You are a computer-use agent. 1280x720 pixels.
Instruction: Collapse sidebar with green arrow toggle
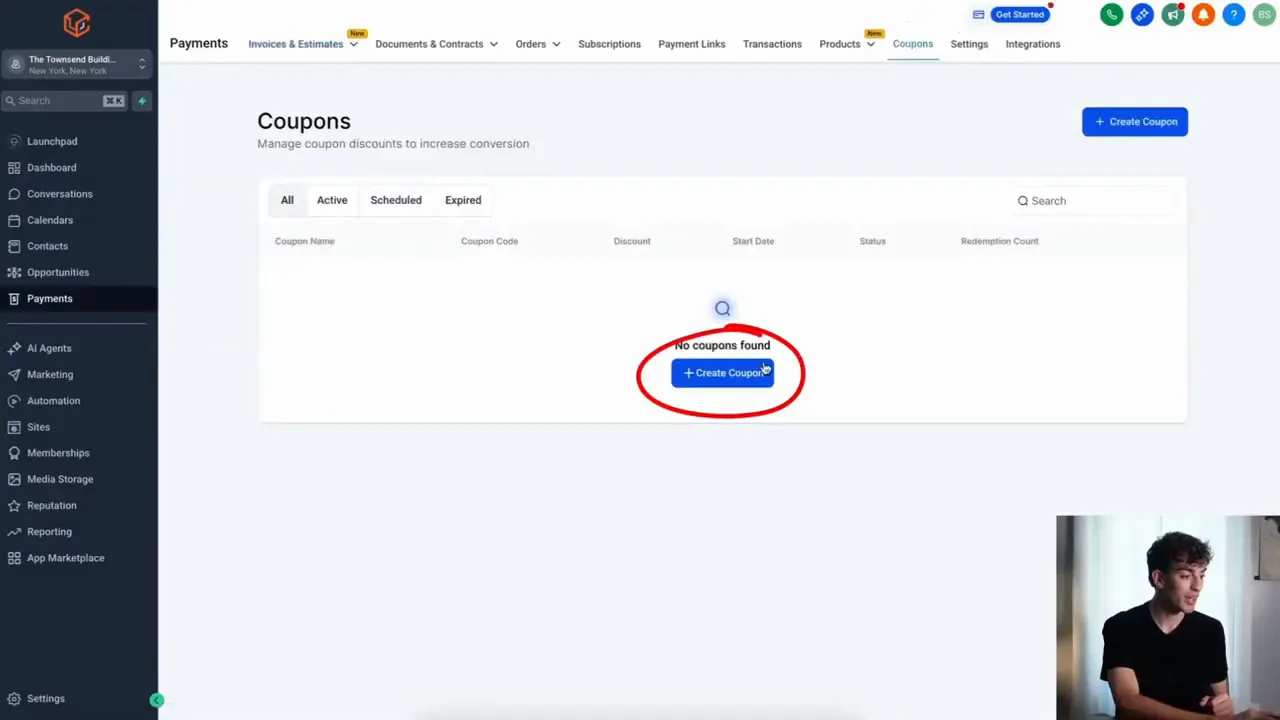[157, 700]
